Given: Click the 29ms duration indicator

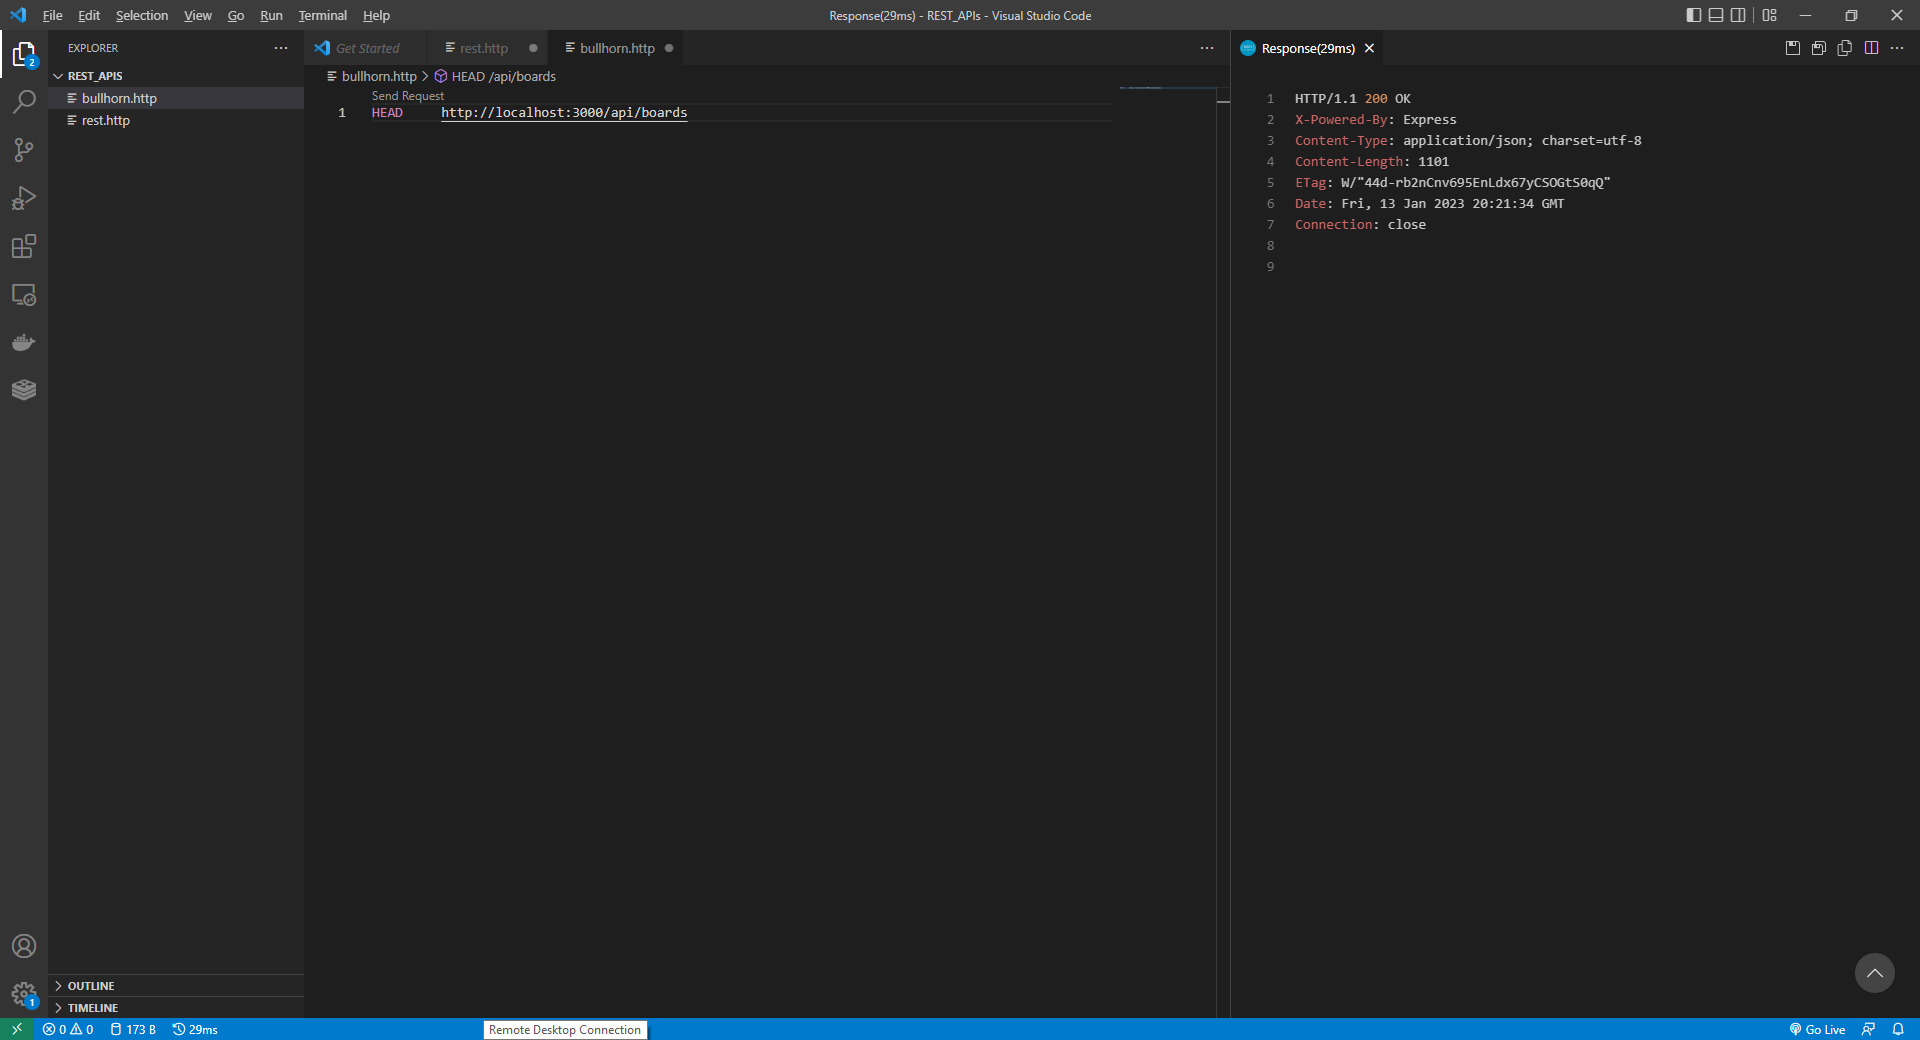Looking at the screenshot, I should pos(195,1029).
